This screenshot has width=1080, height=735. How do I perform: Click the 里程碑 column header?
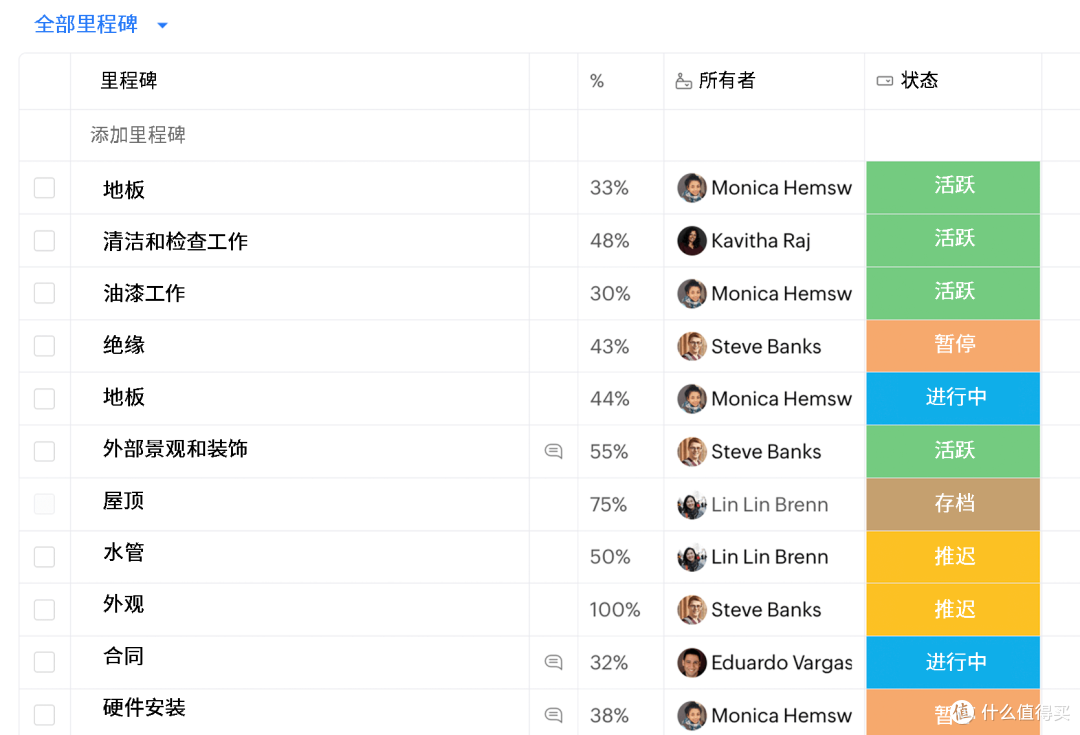pyautogui.click(x=129, y=81)
